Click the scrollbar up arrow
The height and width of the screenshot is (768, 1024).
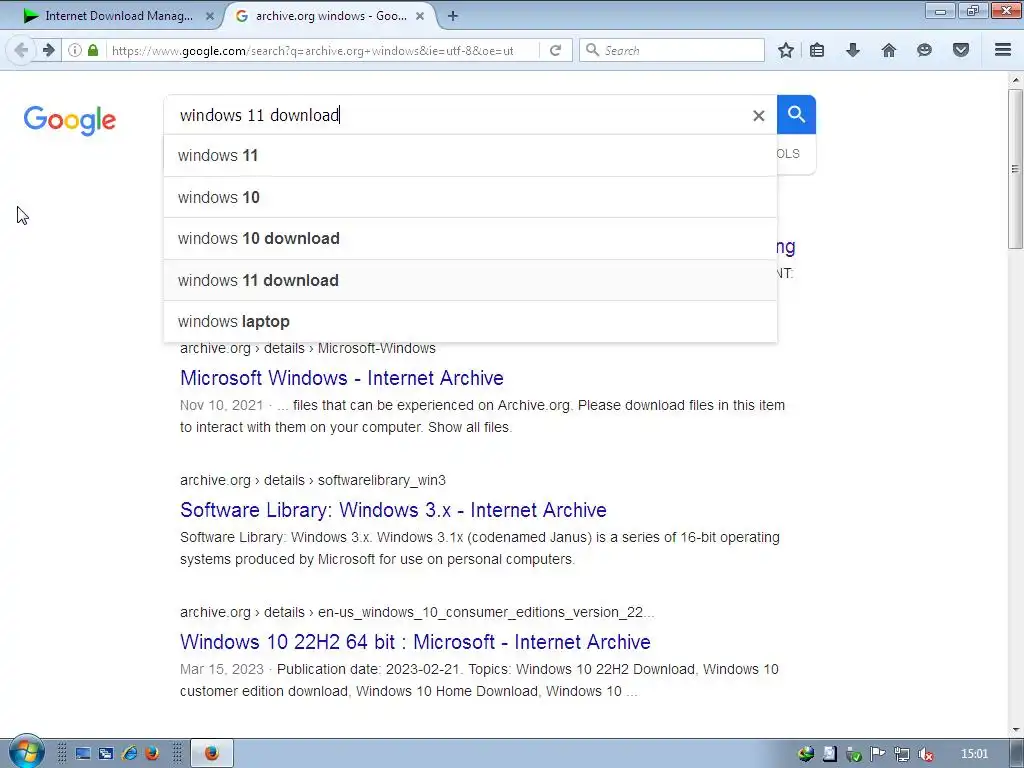coord(1016,80)
